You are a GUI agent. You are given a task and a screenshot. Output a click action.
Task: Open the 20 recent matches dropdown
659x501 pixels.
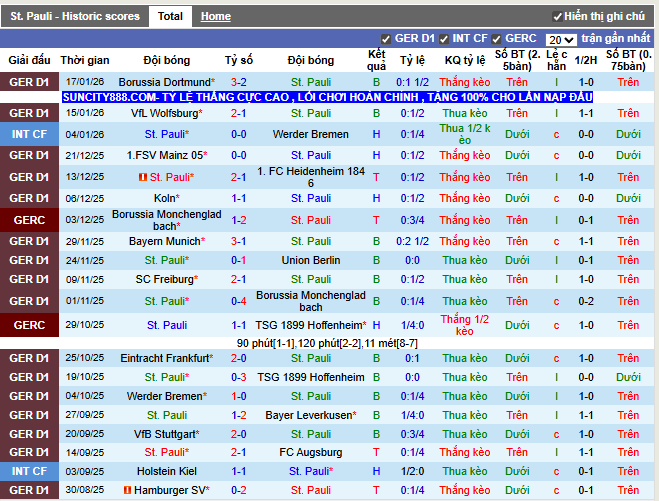561,39
